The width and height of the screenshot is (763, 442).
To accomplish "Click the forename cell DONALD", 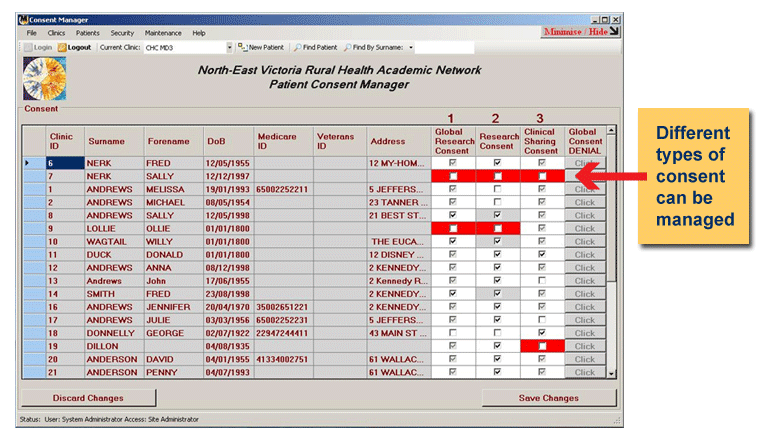I will (174, 255).
